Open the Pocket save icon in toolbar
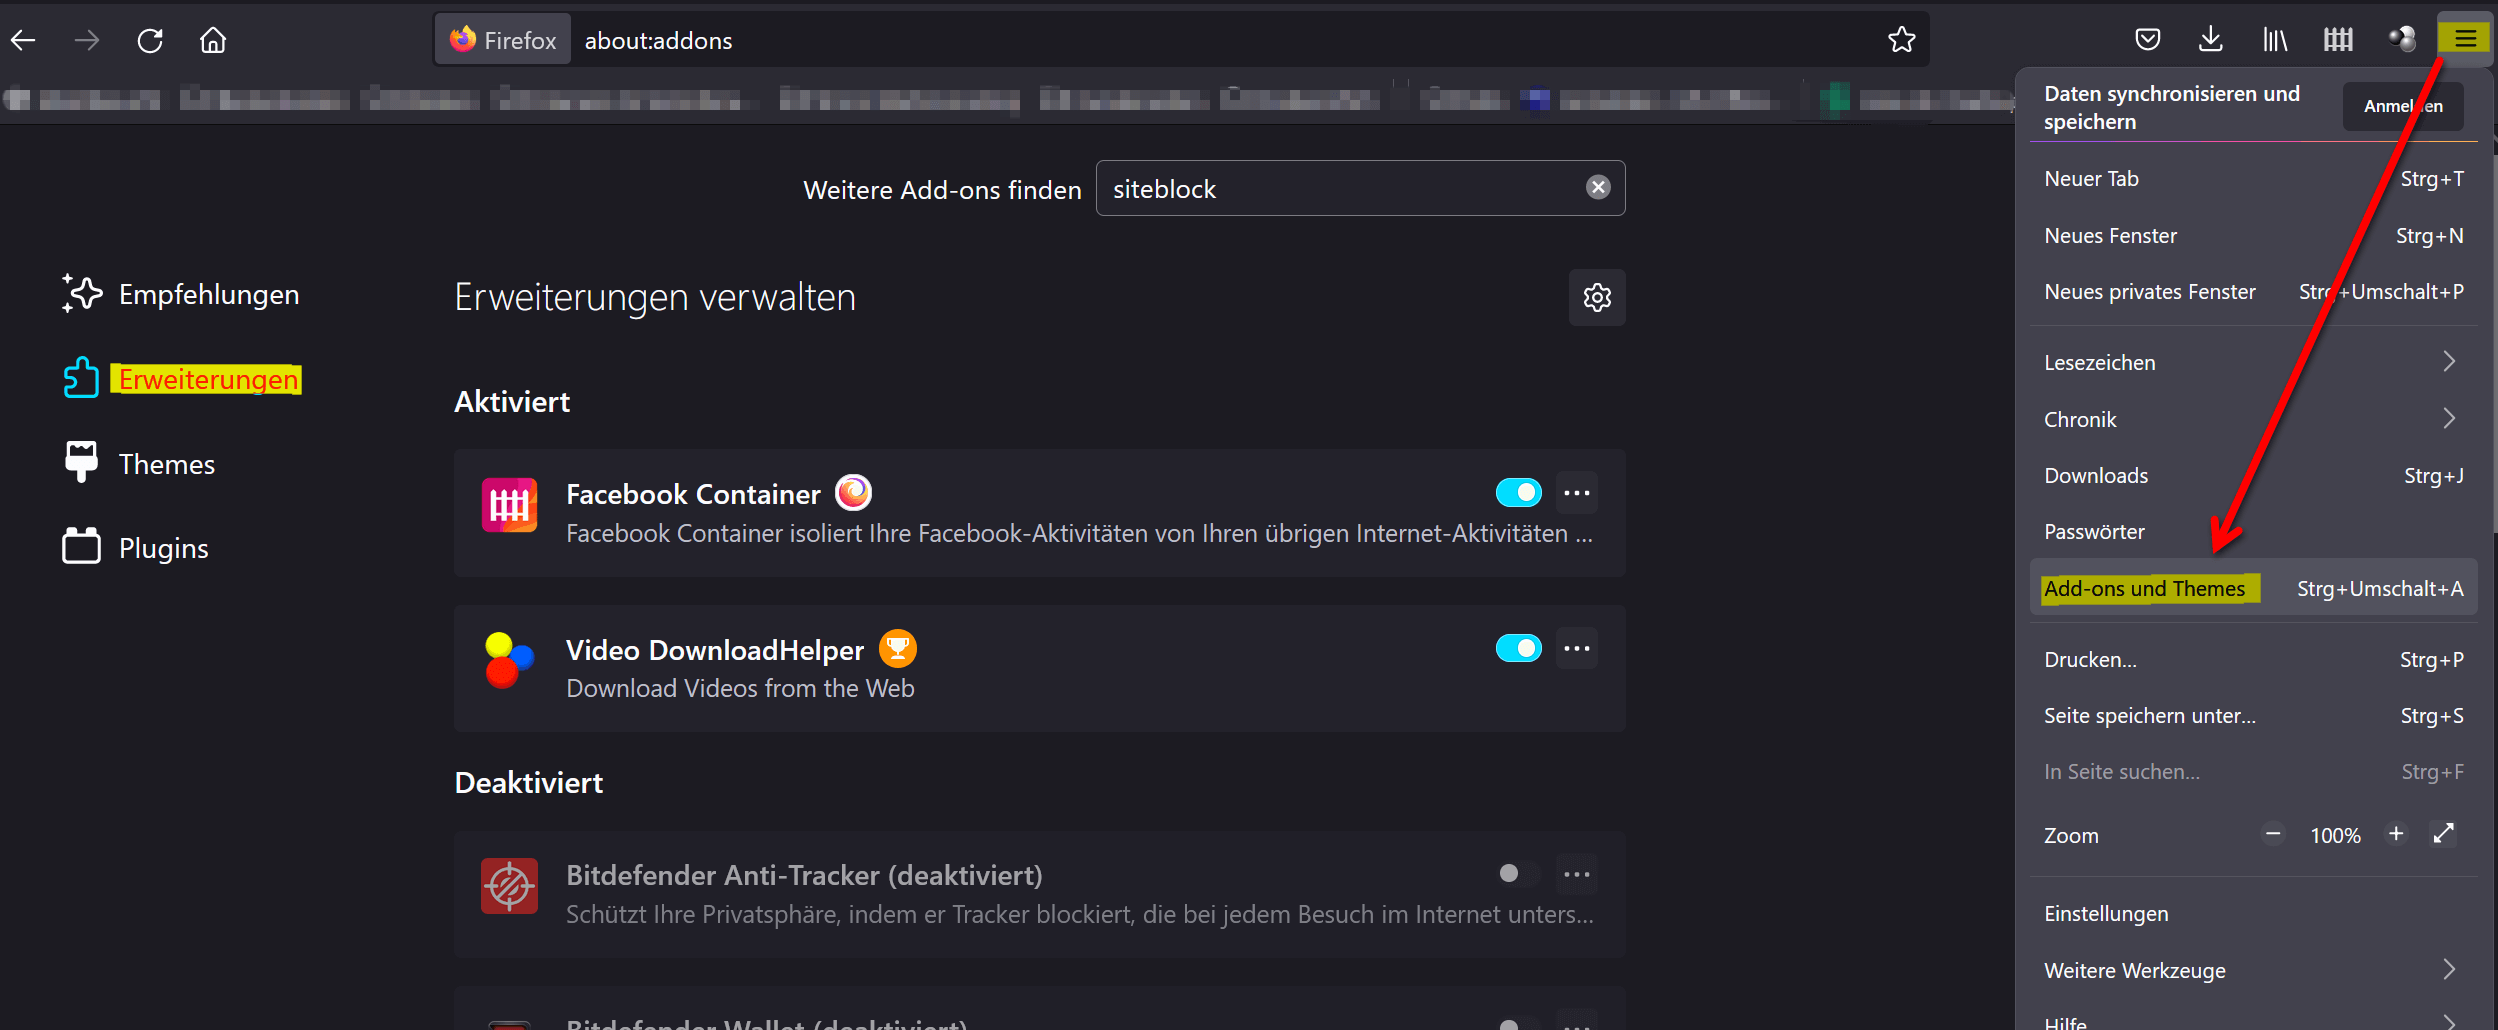The height and width of the screenshot is (1030, 2498). [2147, 40]
